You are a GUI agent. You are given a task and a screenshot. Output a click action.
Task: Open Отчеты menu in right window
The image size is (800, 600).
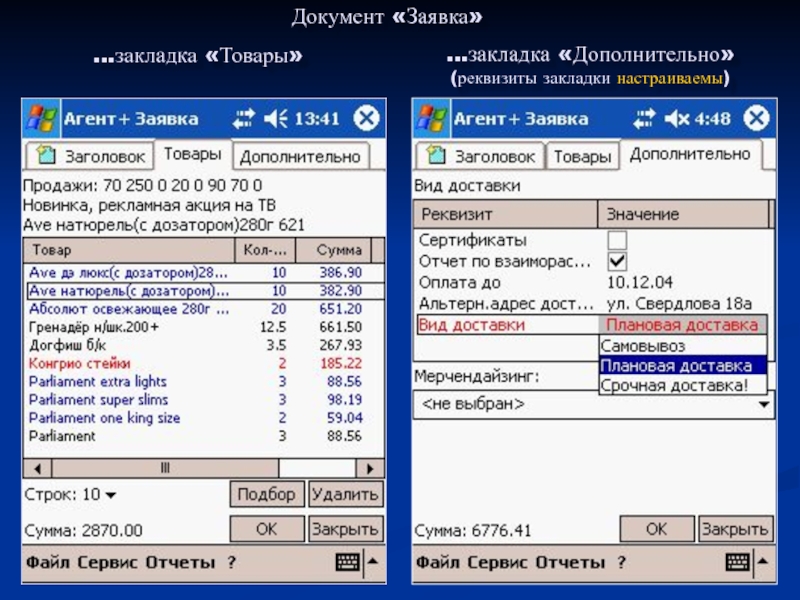pos(570,562)
